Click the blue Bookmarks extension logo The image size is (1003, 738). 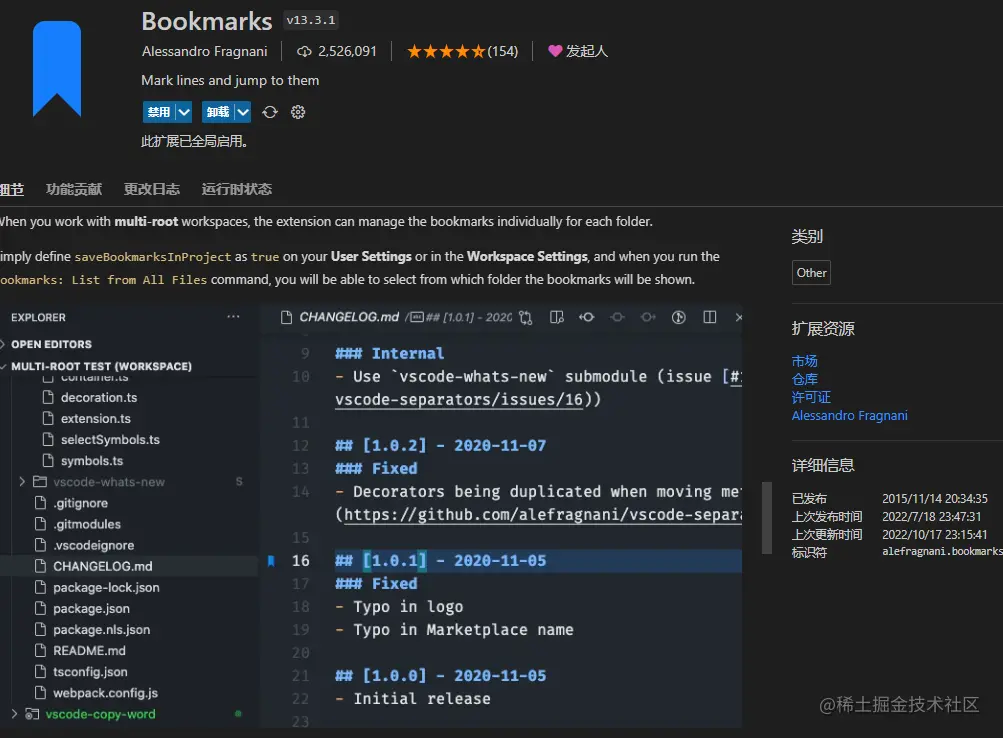click(57, 69)
